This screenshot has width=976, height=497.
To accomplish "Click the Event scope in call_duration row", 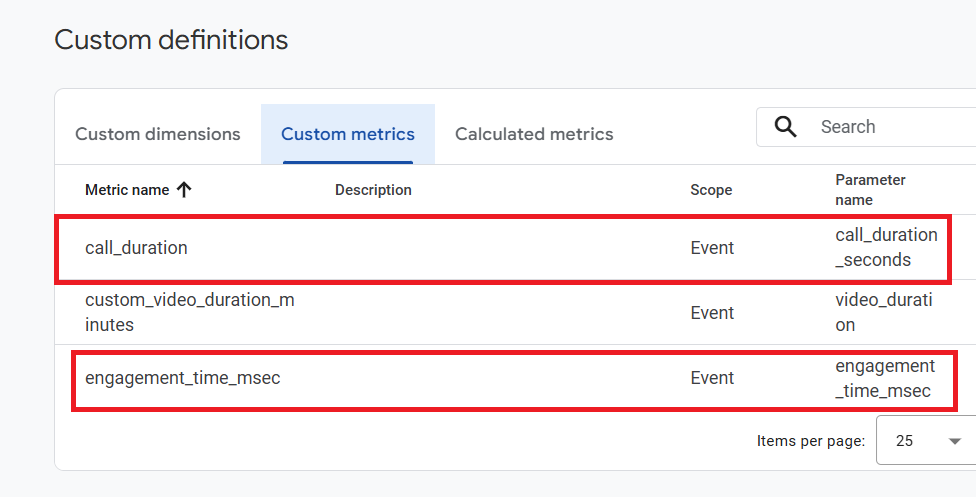I will [x=712, y=248].
